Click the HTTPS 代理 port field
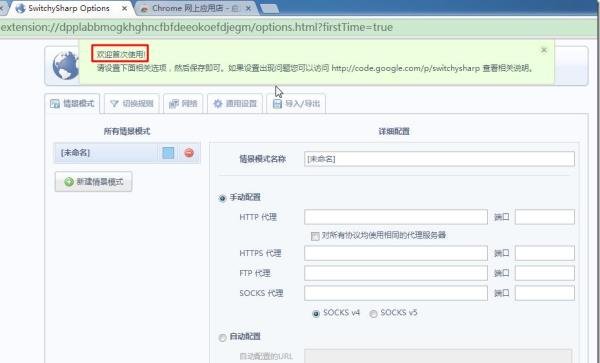 545,253
